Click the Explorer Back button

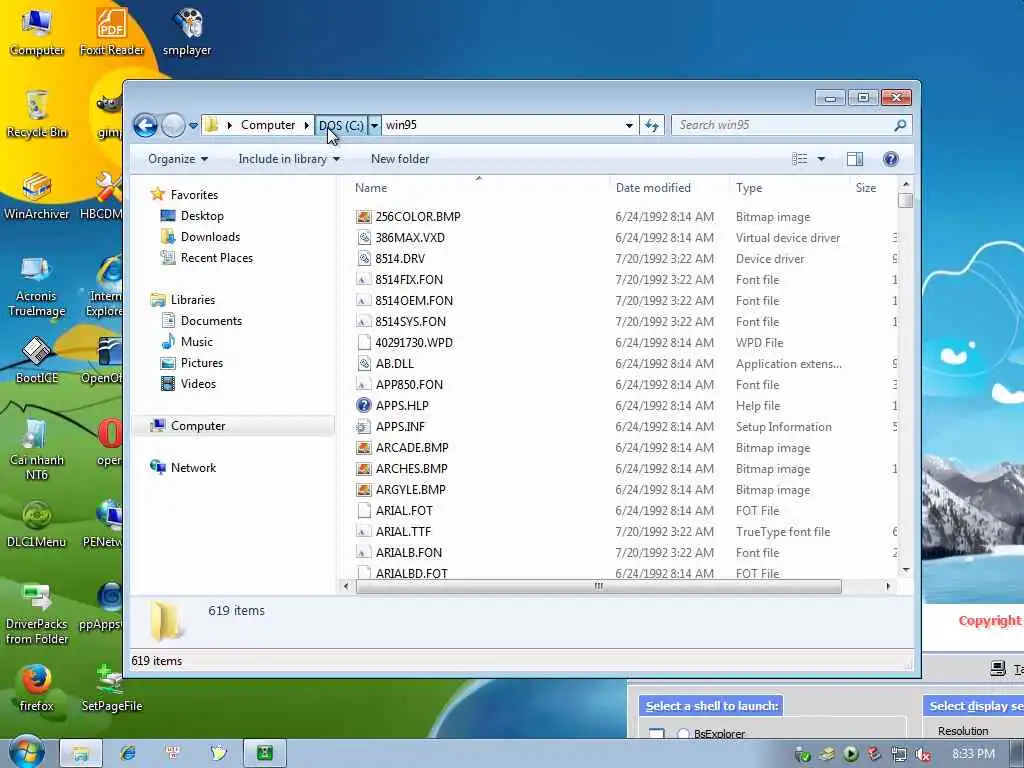point(145,125)
